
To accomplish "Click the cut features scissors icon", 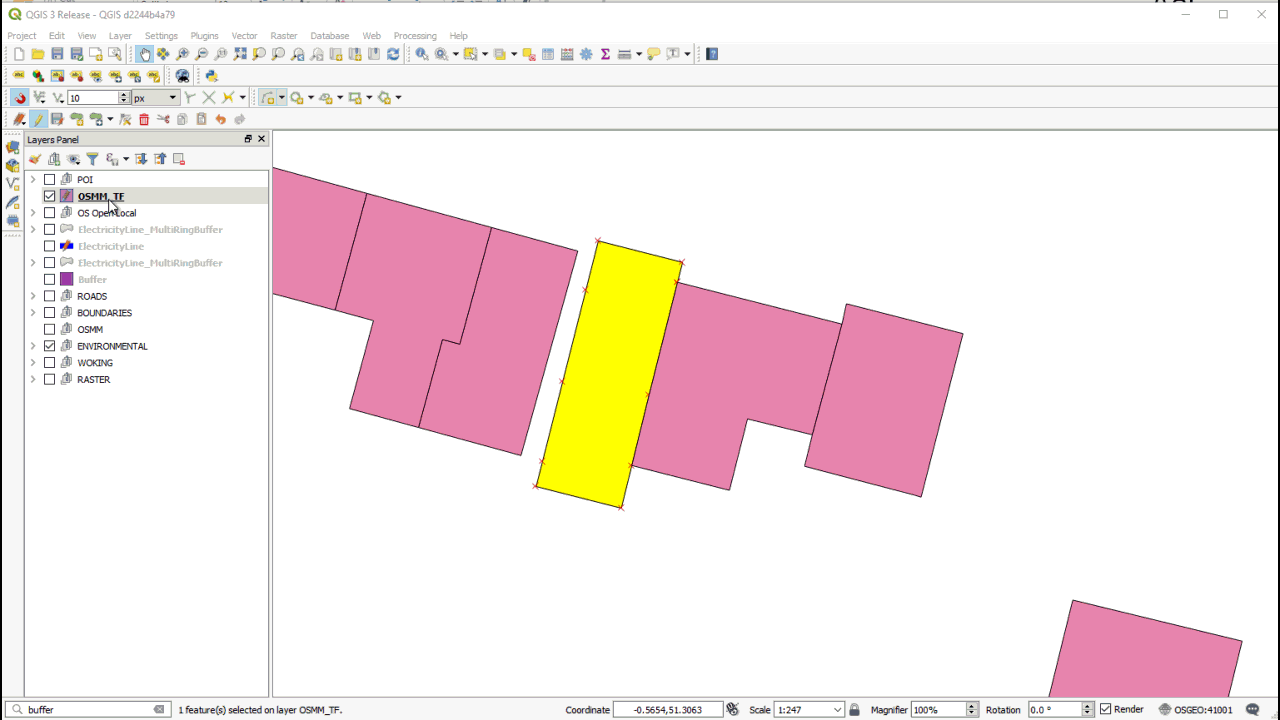I will point(163,119).
